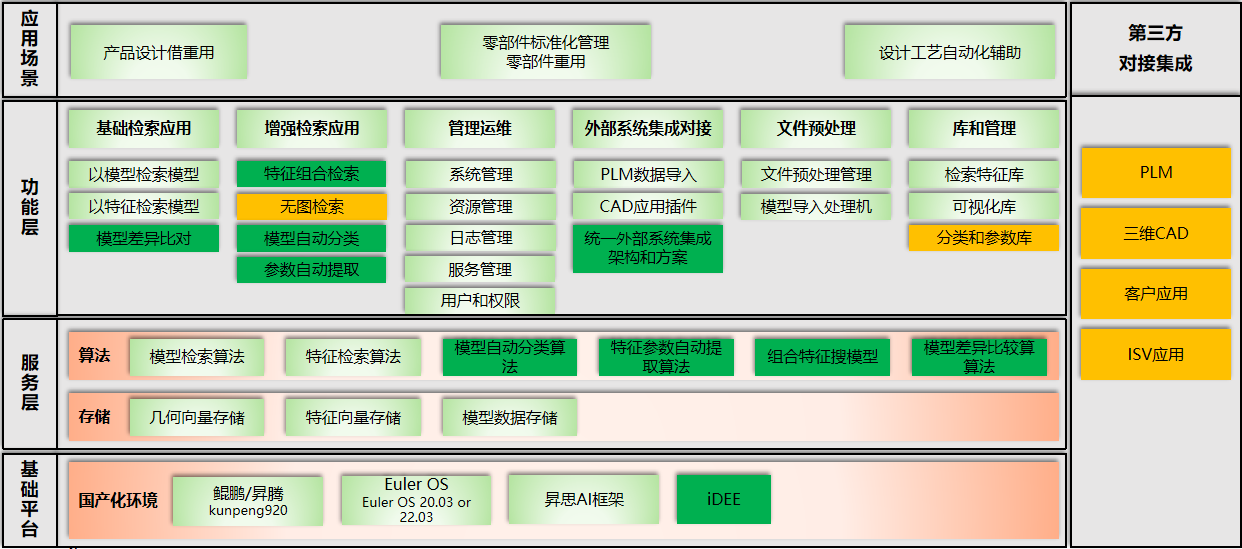This screenshot has width=1242, height=549.
Task: Select the 三维CAD third-party box
Action: (x=1155, y=233)
